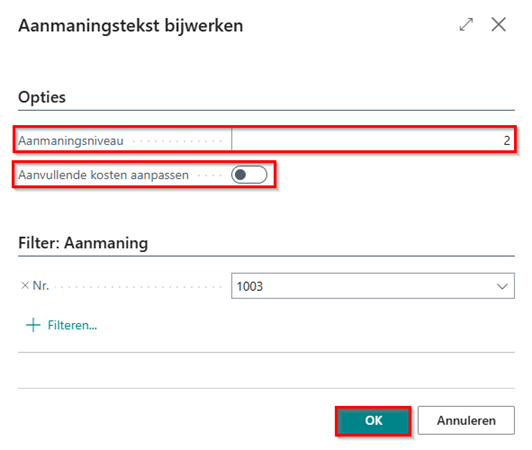The height and width of the screenshot is (450, 532).
Task: Collapse the Filter: Aanmaning section
Action: pyautogui.click(x=83, y=243)
